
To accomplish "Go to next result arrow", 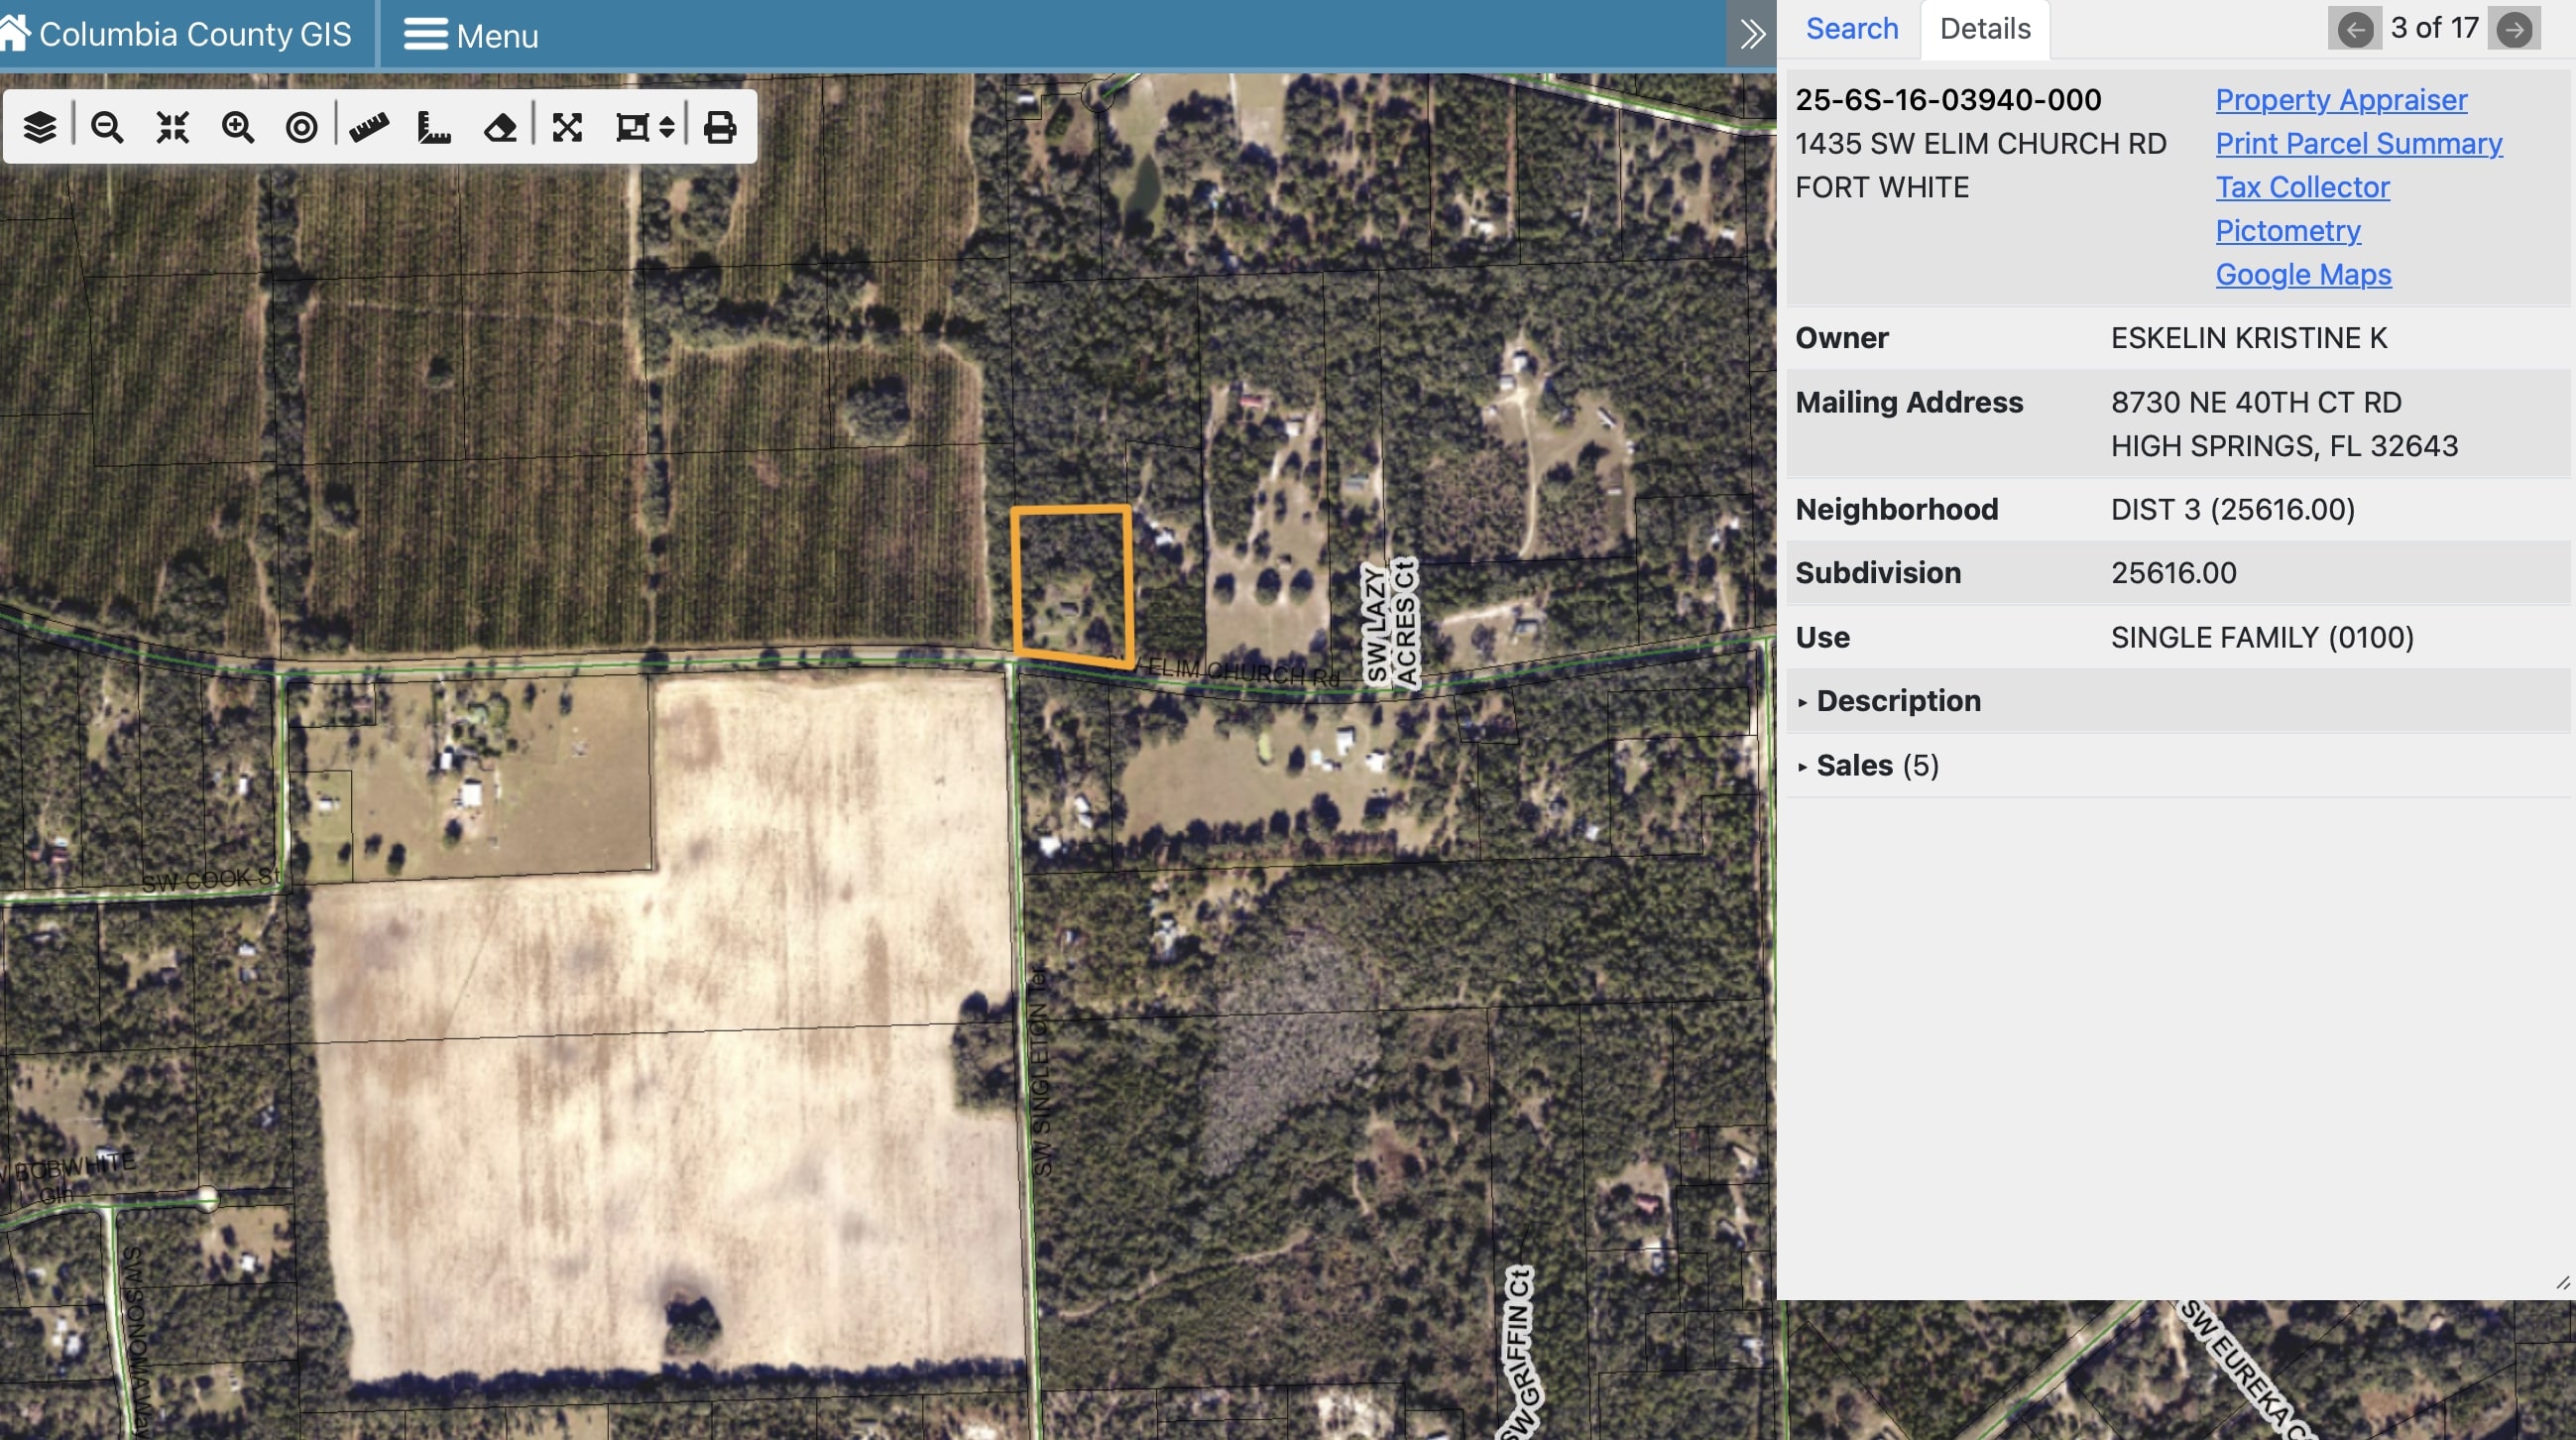I will point(2513,29).
